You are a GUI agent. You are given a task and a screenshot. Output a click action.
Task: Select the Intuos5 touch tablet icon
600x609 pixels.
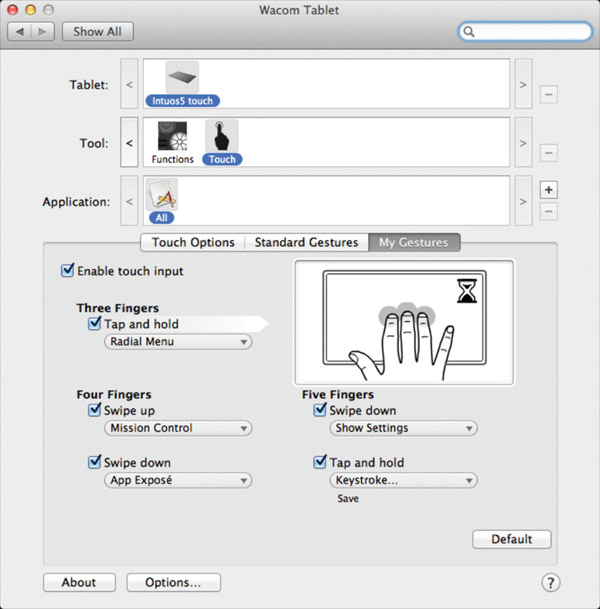(x=182, y=78)
